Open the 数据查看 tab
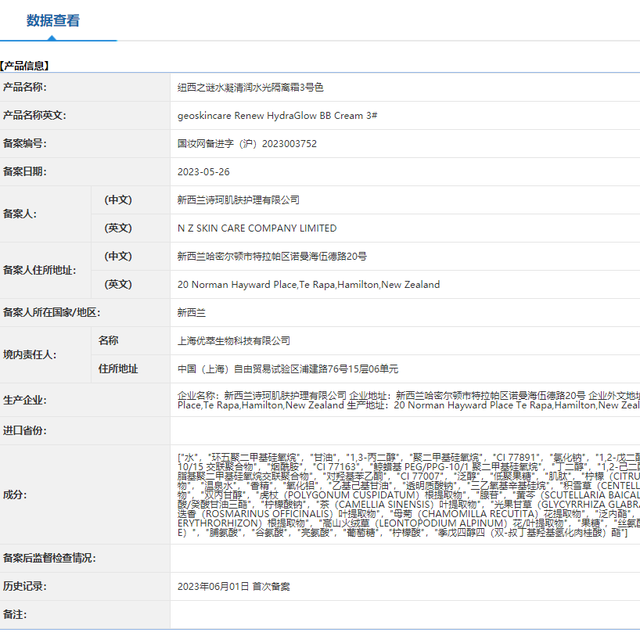This screenshot has height=640, width=640. coord(53,20)
